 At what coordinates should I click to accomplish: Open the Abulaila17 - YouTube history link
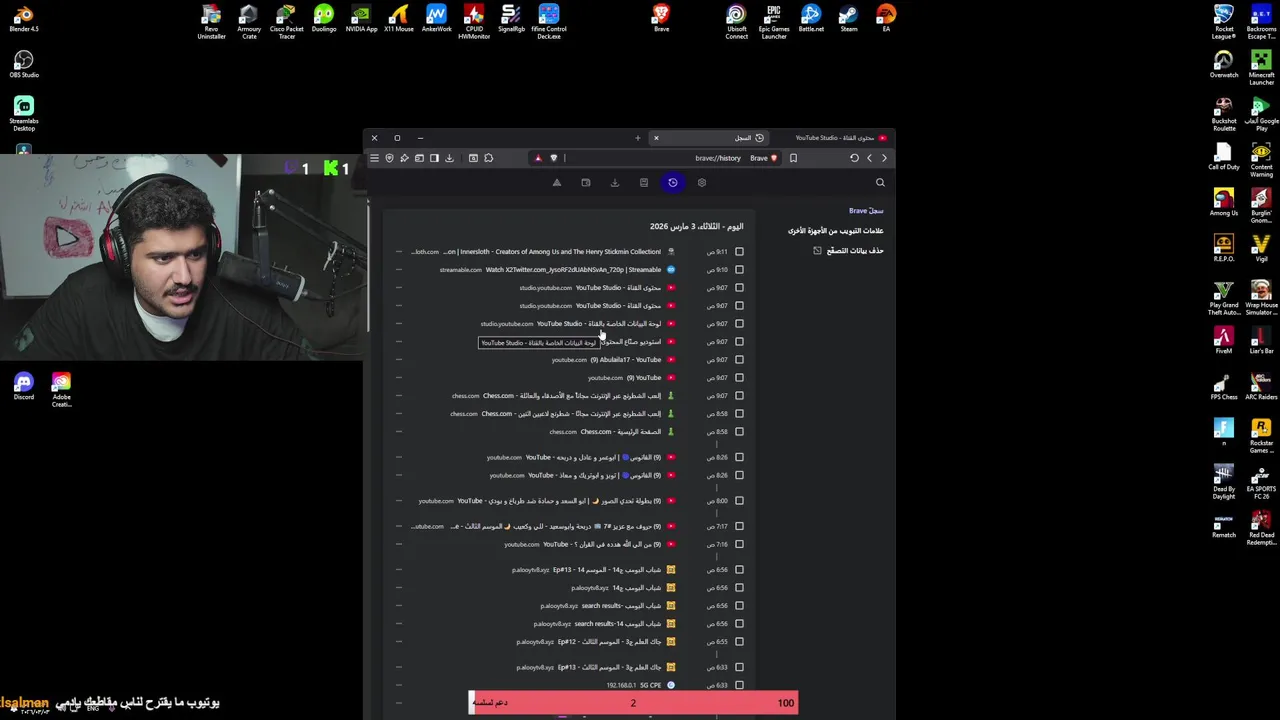click(625, 360)
